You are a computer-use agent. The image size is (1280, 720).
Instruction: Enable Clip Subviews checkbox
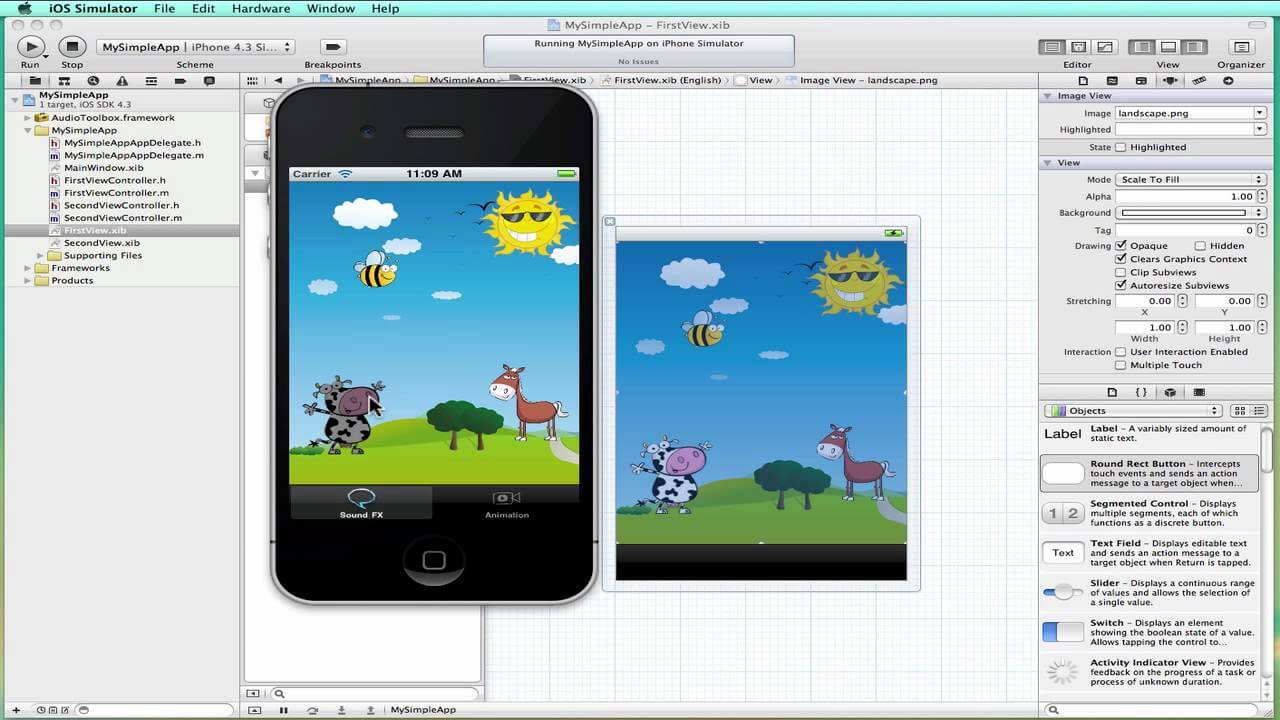tap(1120, 272)
